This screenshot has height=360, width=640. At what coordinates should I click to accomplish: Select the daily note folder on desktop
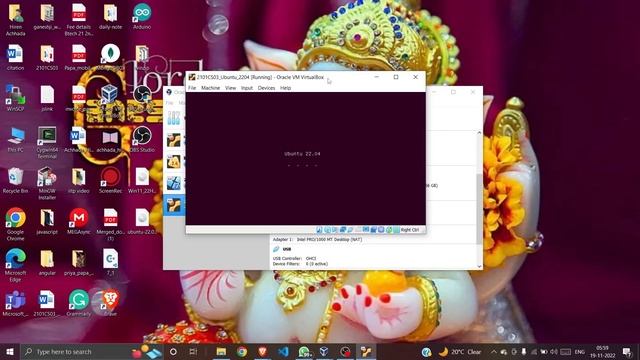(x=110, y=17)
